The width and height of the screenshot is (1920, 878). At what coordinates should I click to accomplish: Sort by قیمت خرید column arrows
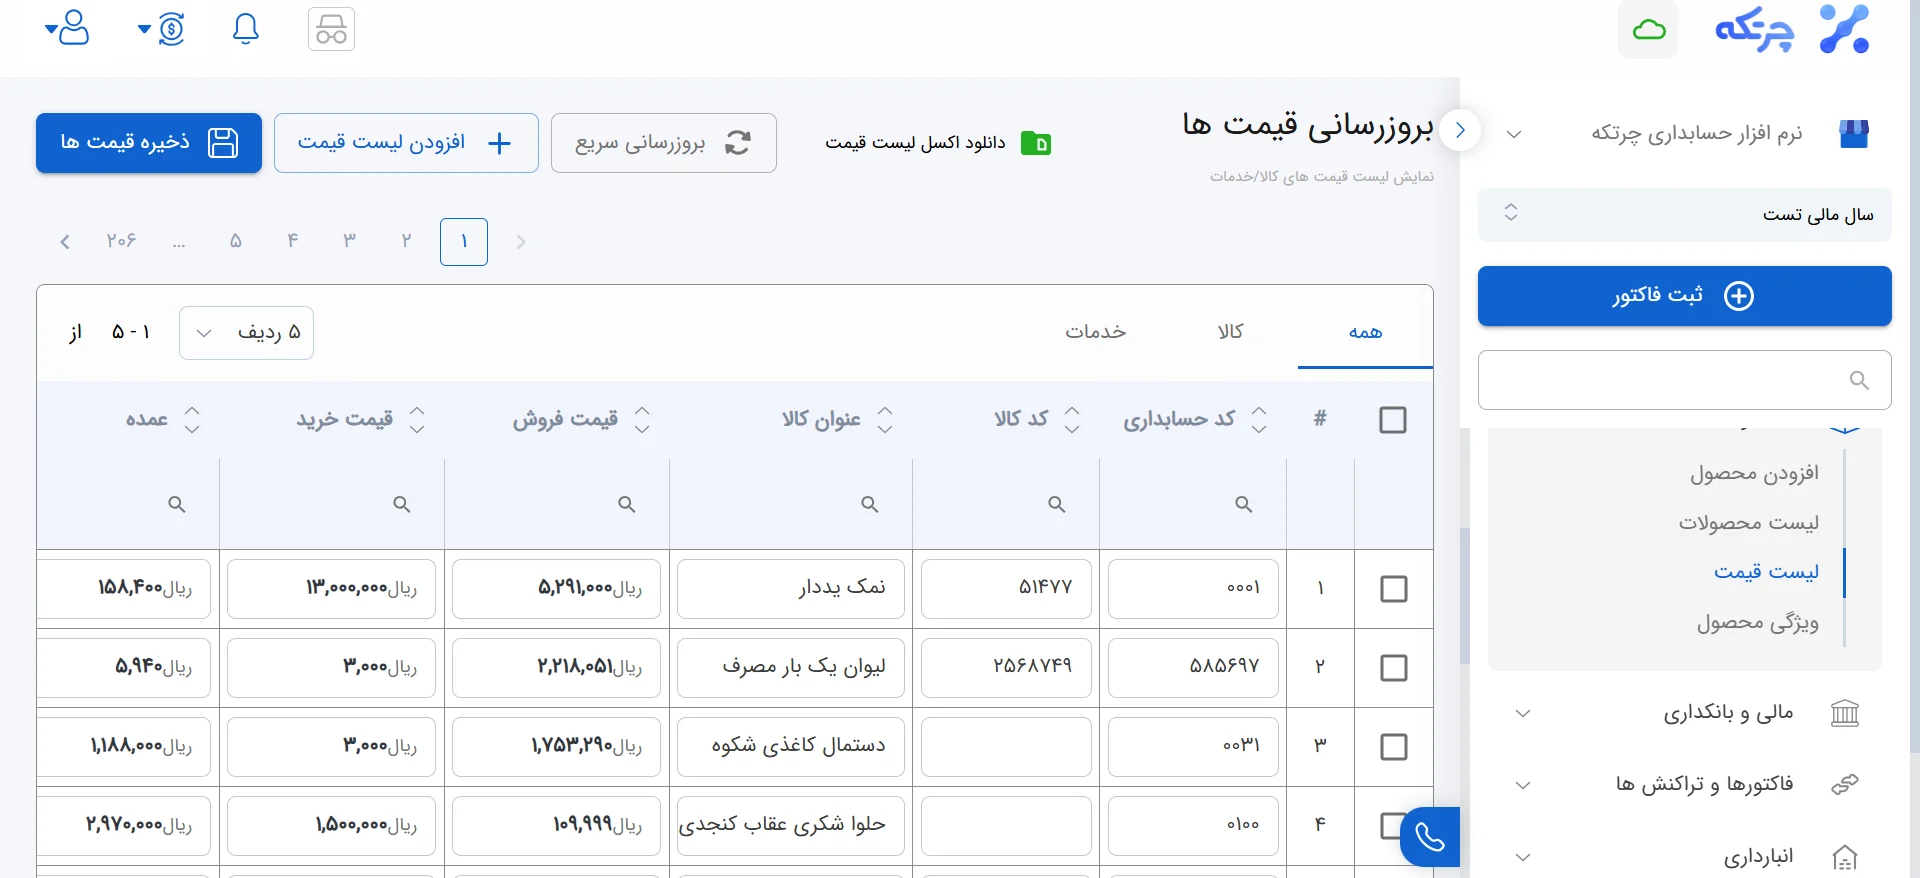click(x=417, y=419)
